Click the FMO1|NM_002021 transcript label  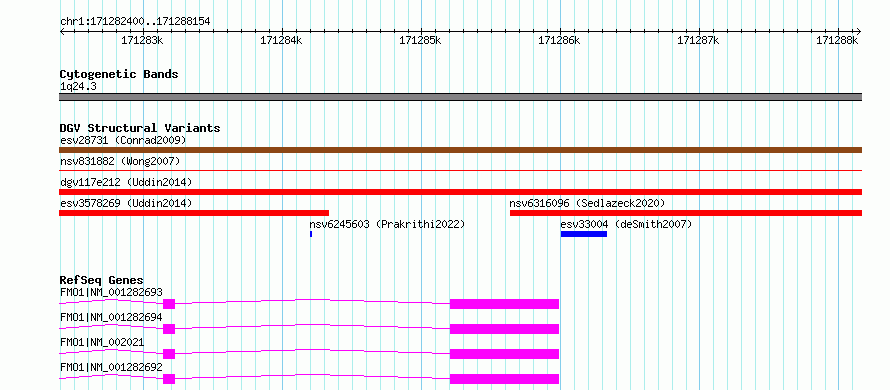(x=102, y=342)
